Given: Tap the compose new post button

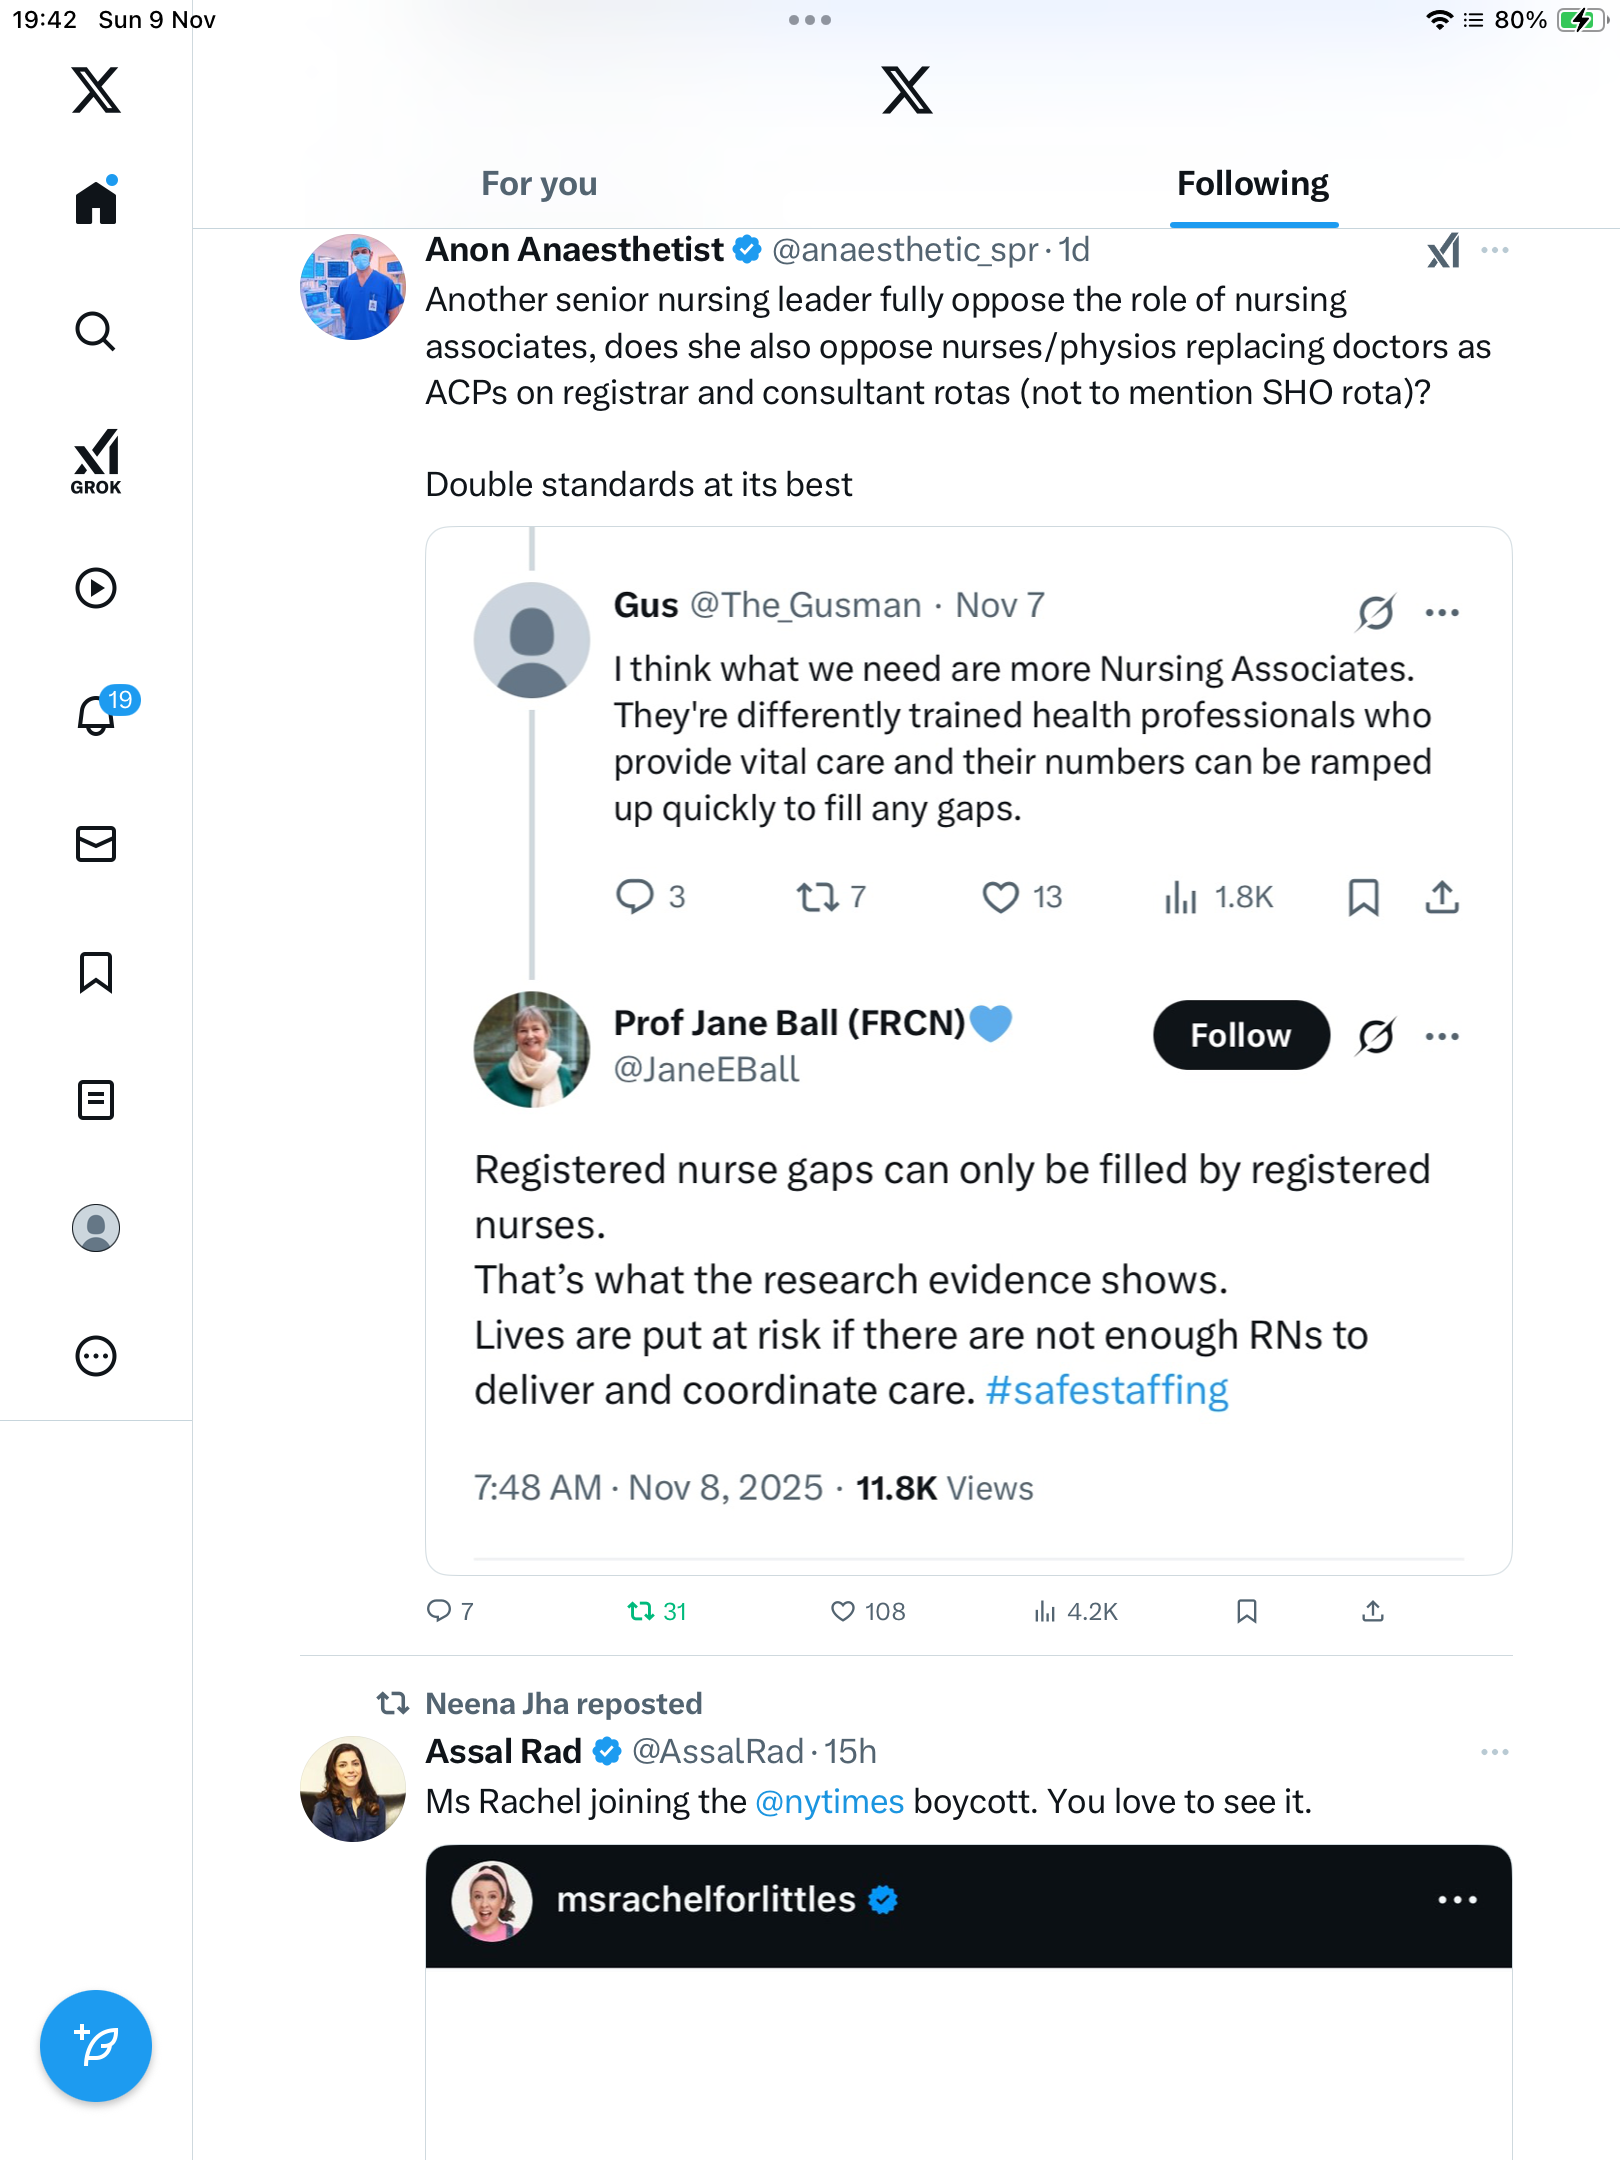Looking at the screenshot, I should coord(96,2045).
